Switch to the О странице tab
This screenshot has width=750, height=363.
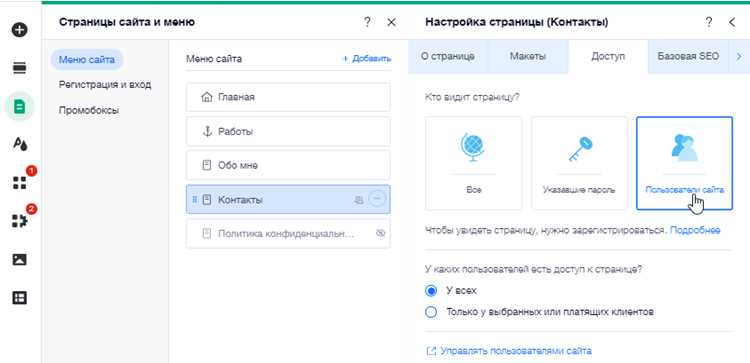pos(448,56)
